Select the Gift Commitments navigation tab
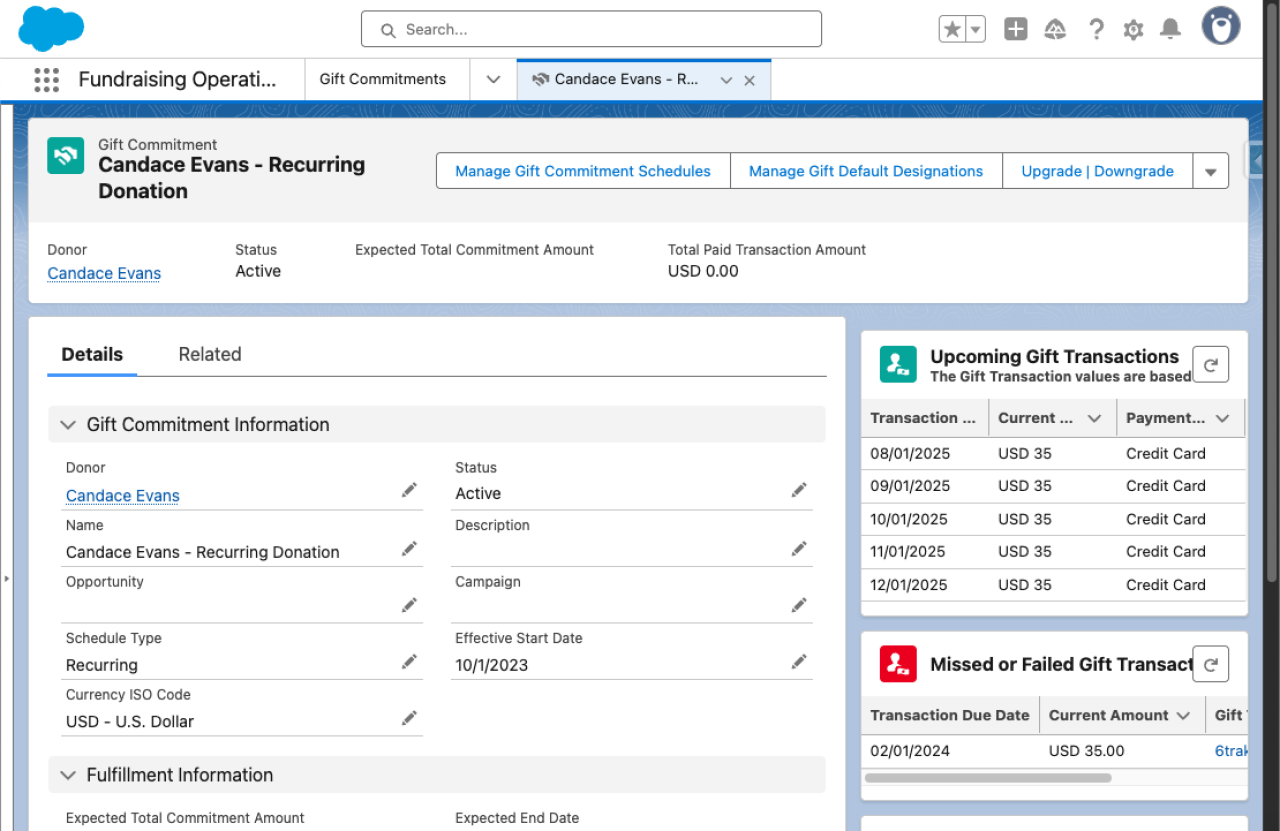Image resolution: width=1280 pixels, height=831 pixels. [x=383, y=80]
